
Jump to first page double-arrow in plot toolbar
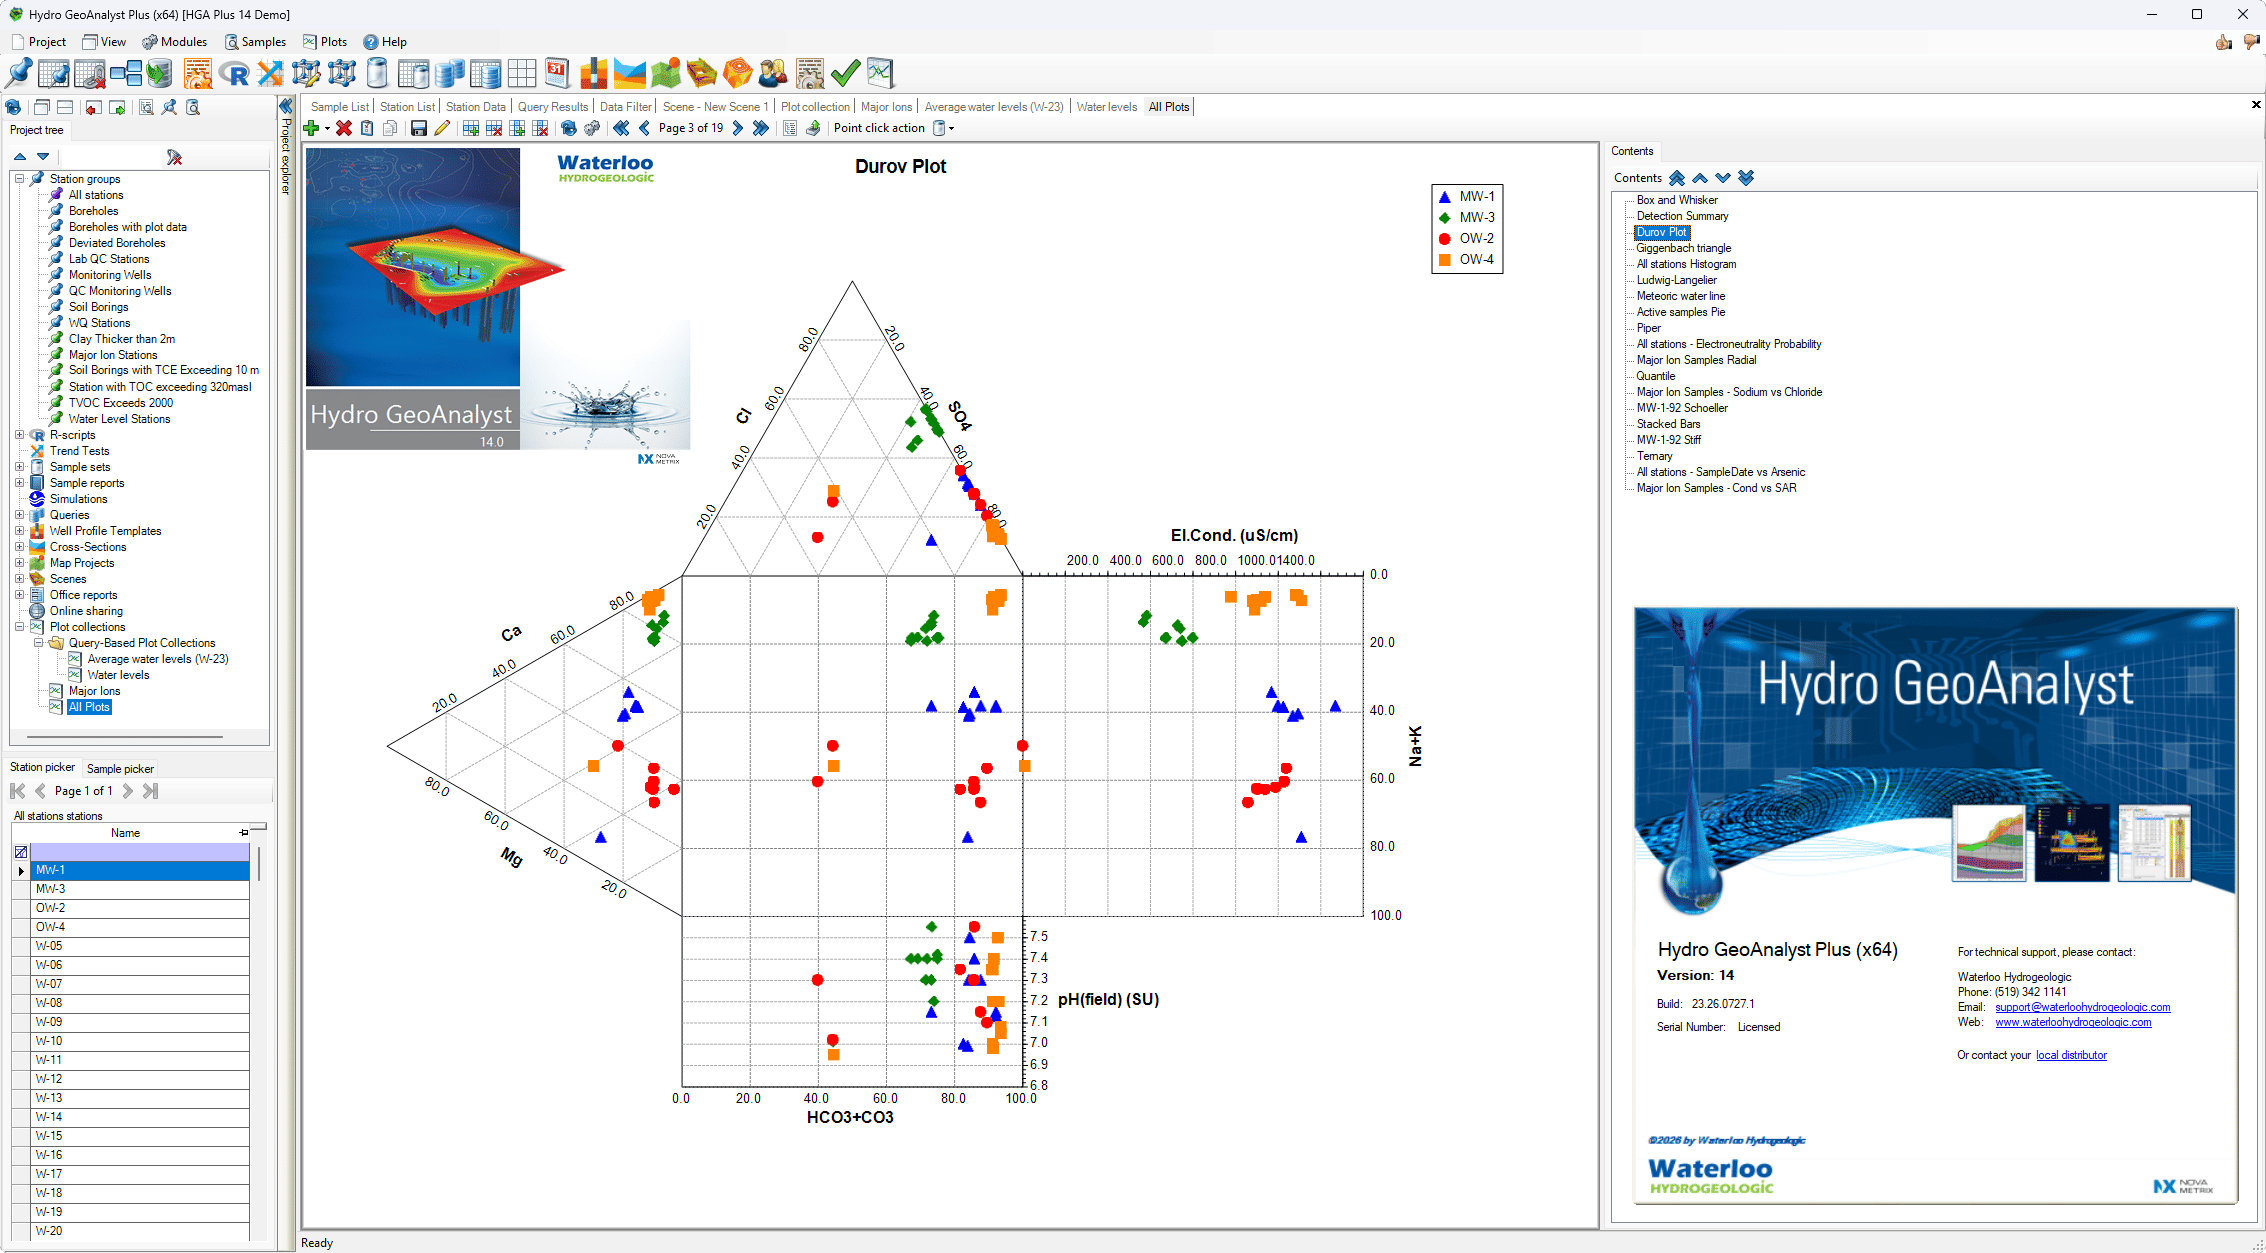pyautogui.click(x=621, y=128)
